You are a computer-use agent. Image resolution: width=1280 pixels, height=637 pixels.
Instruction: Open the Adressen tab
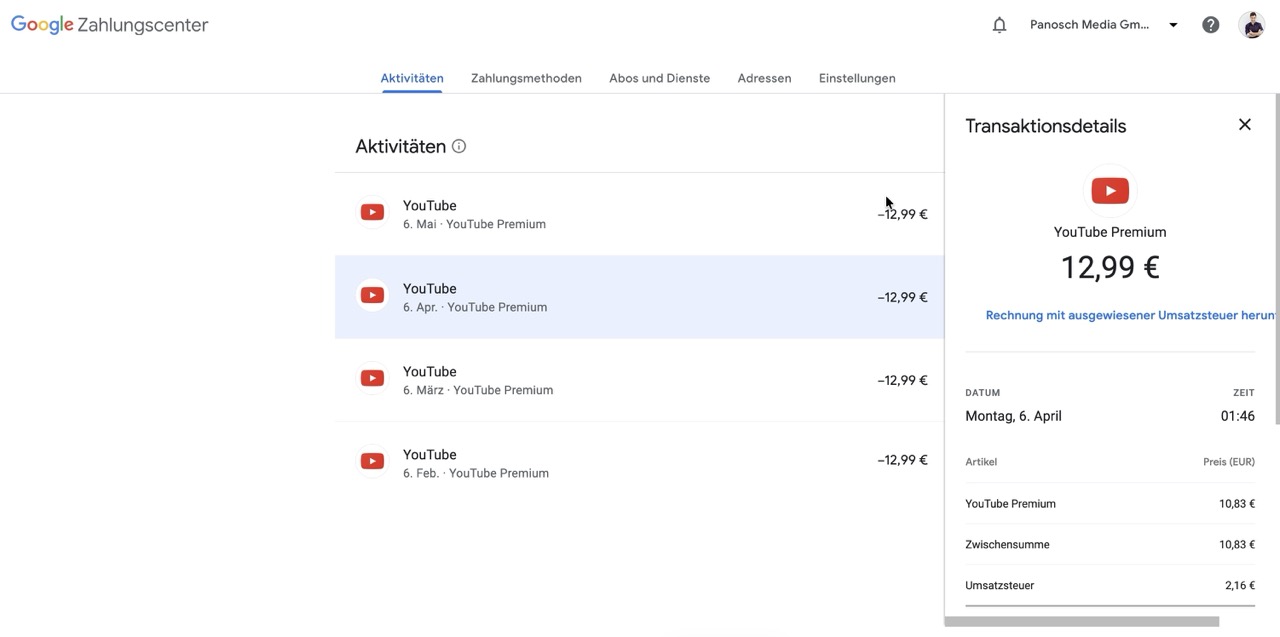coord(764,78)
